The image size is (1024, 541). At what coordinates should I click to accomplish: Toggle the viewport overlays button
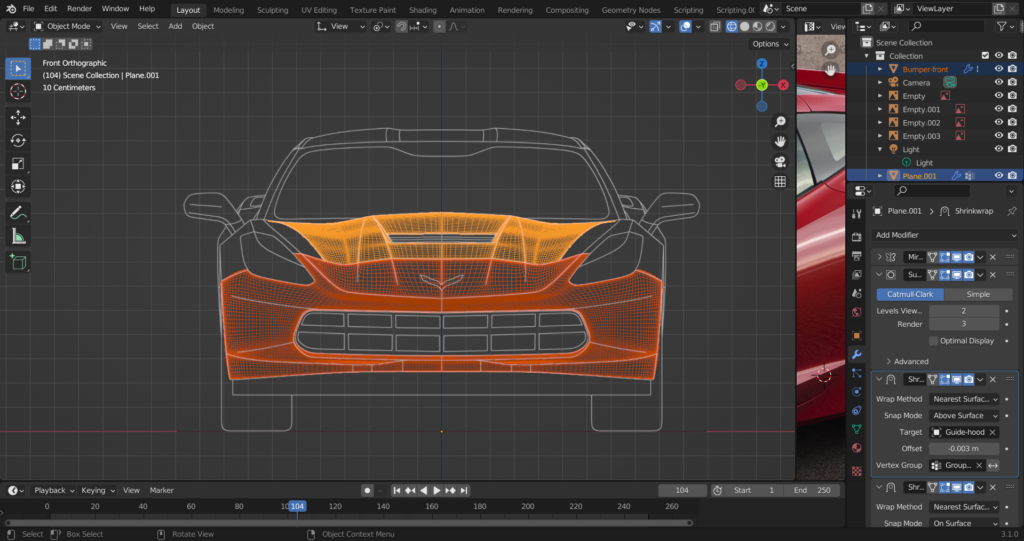[685, 27]
